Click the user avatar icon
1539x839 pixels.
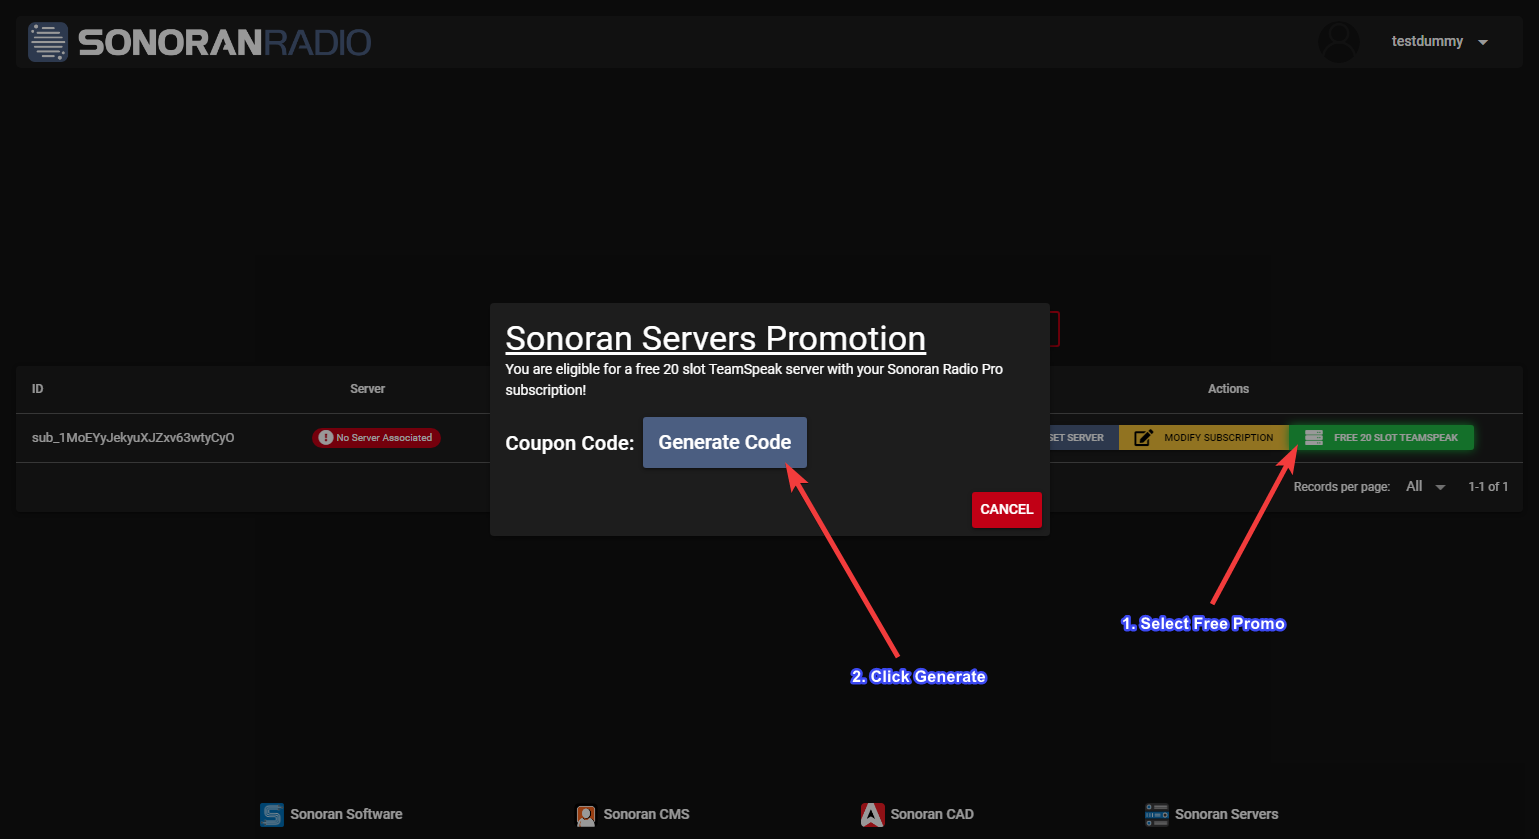pyautogui.click(x=1338, y=42)
